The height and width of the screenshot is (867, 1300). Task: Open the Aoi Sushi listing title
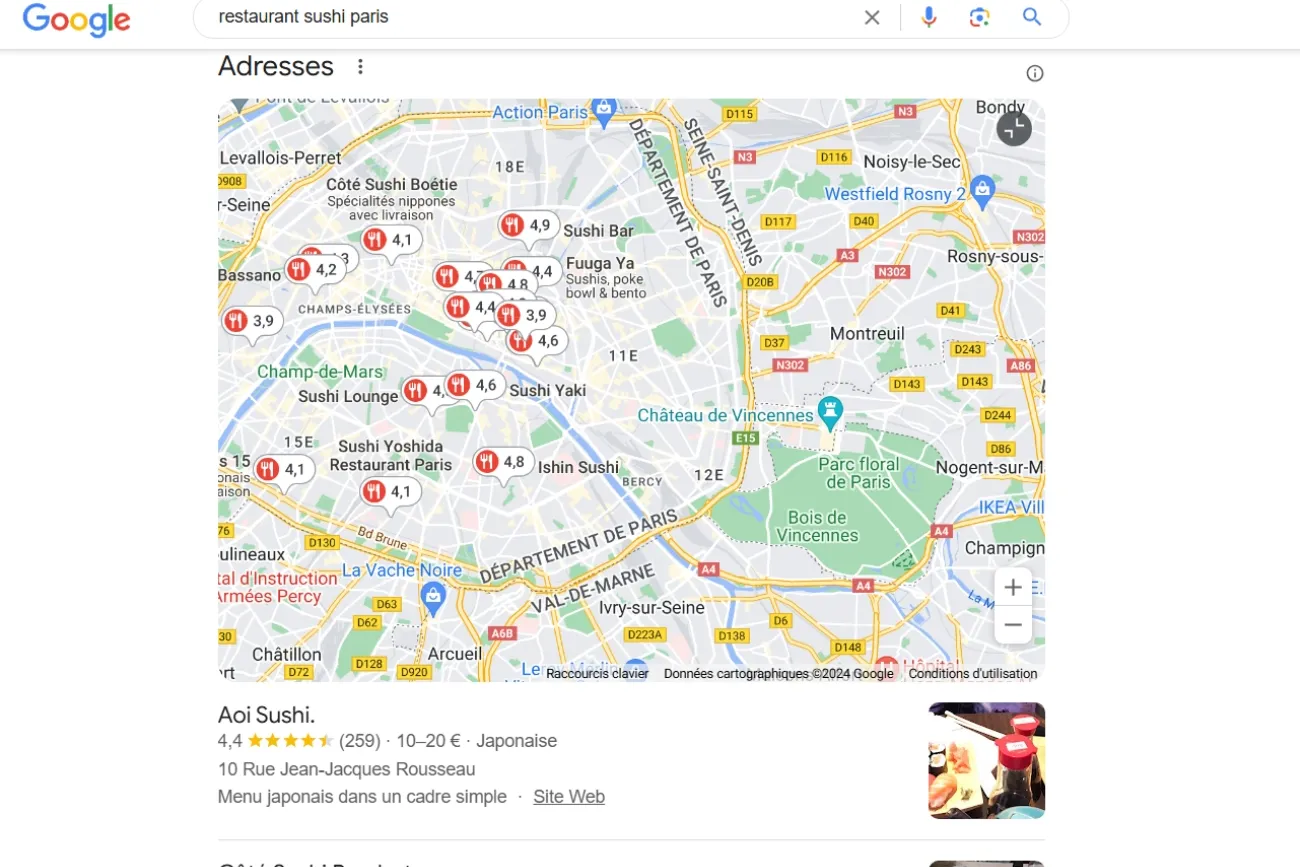click(267, 715)
